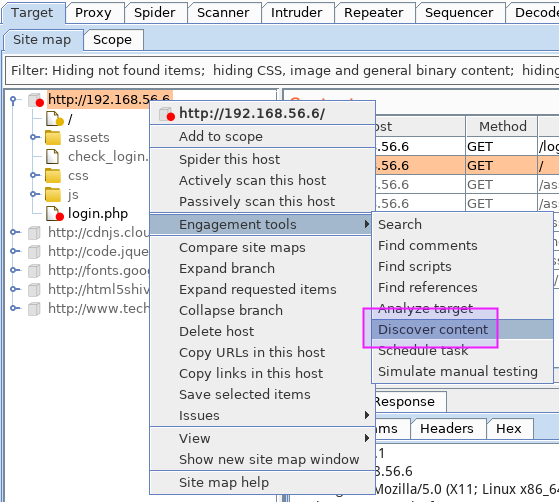This screenshot has height=502, width=559.
Task: Open the Intruder tab
Action: (297, 13)
